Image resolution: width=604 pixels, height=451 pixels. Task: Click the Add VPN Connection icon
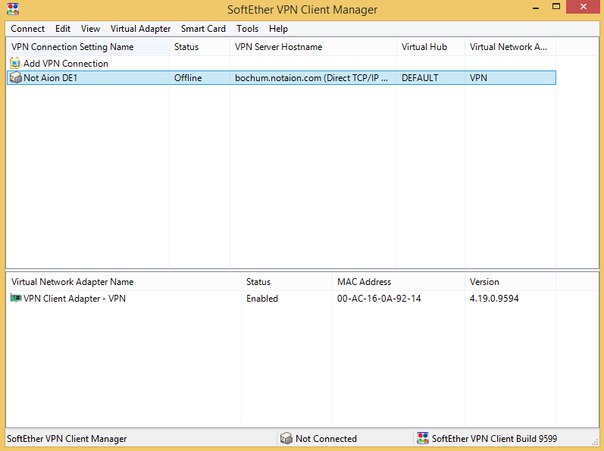(15, 63)
